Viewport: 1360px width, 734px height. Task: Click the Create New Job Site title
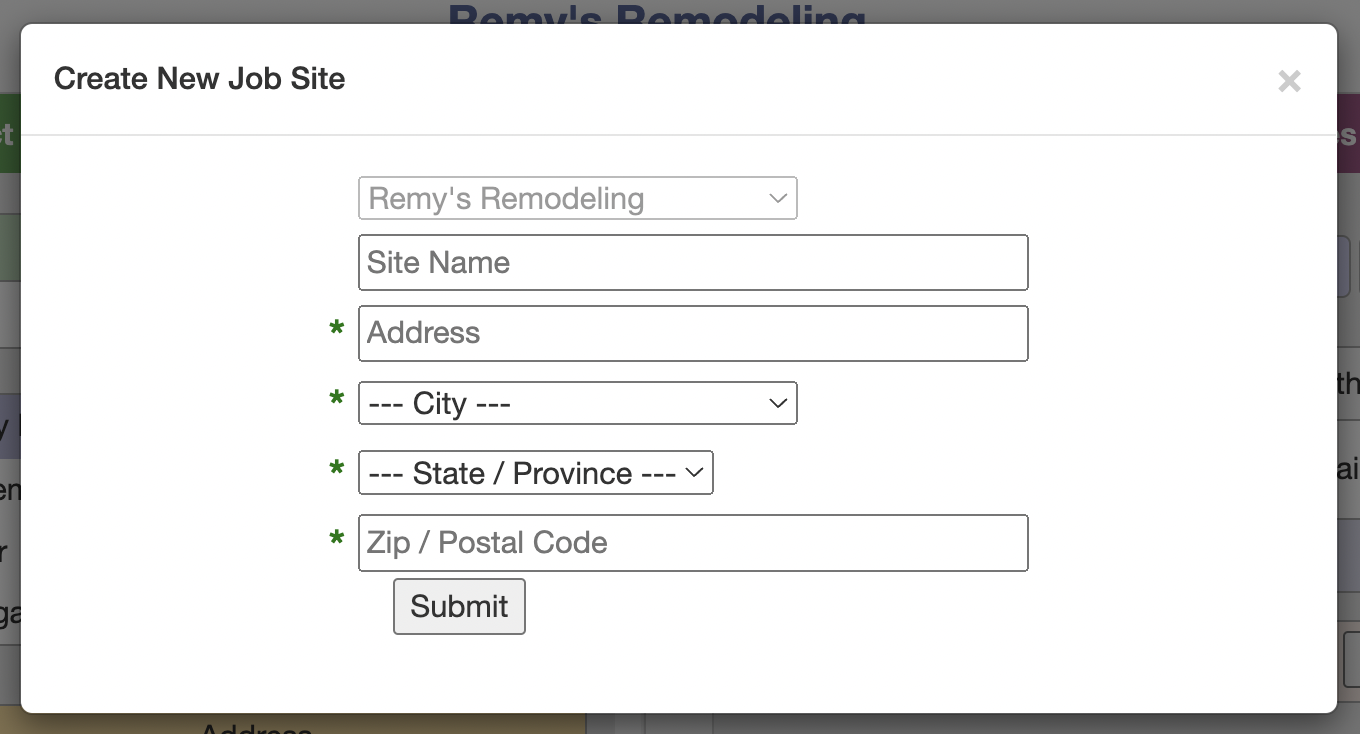click(x=199, y=79)
